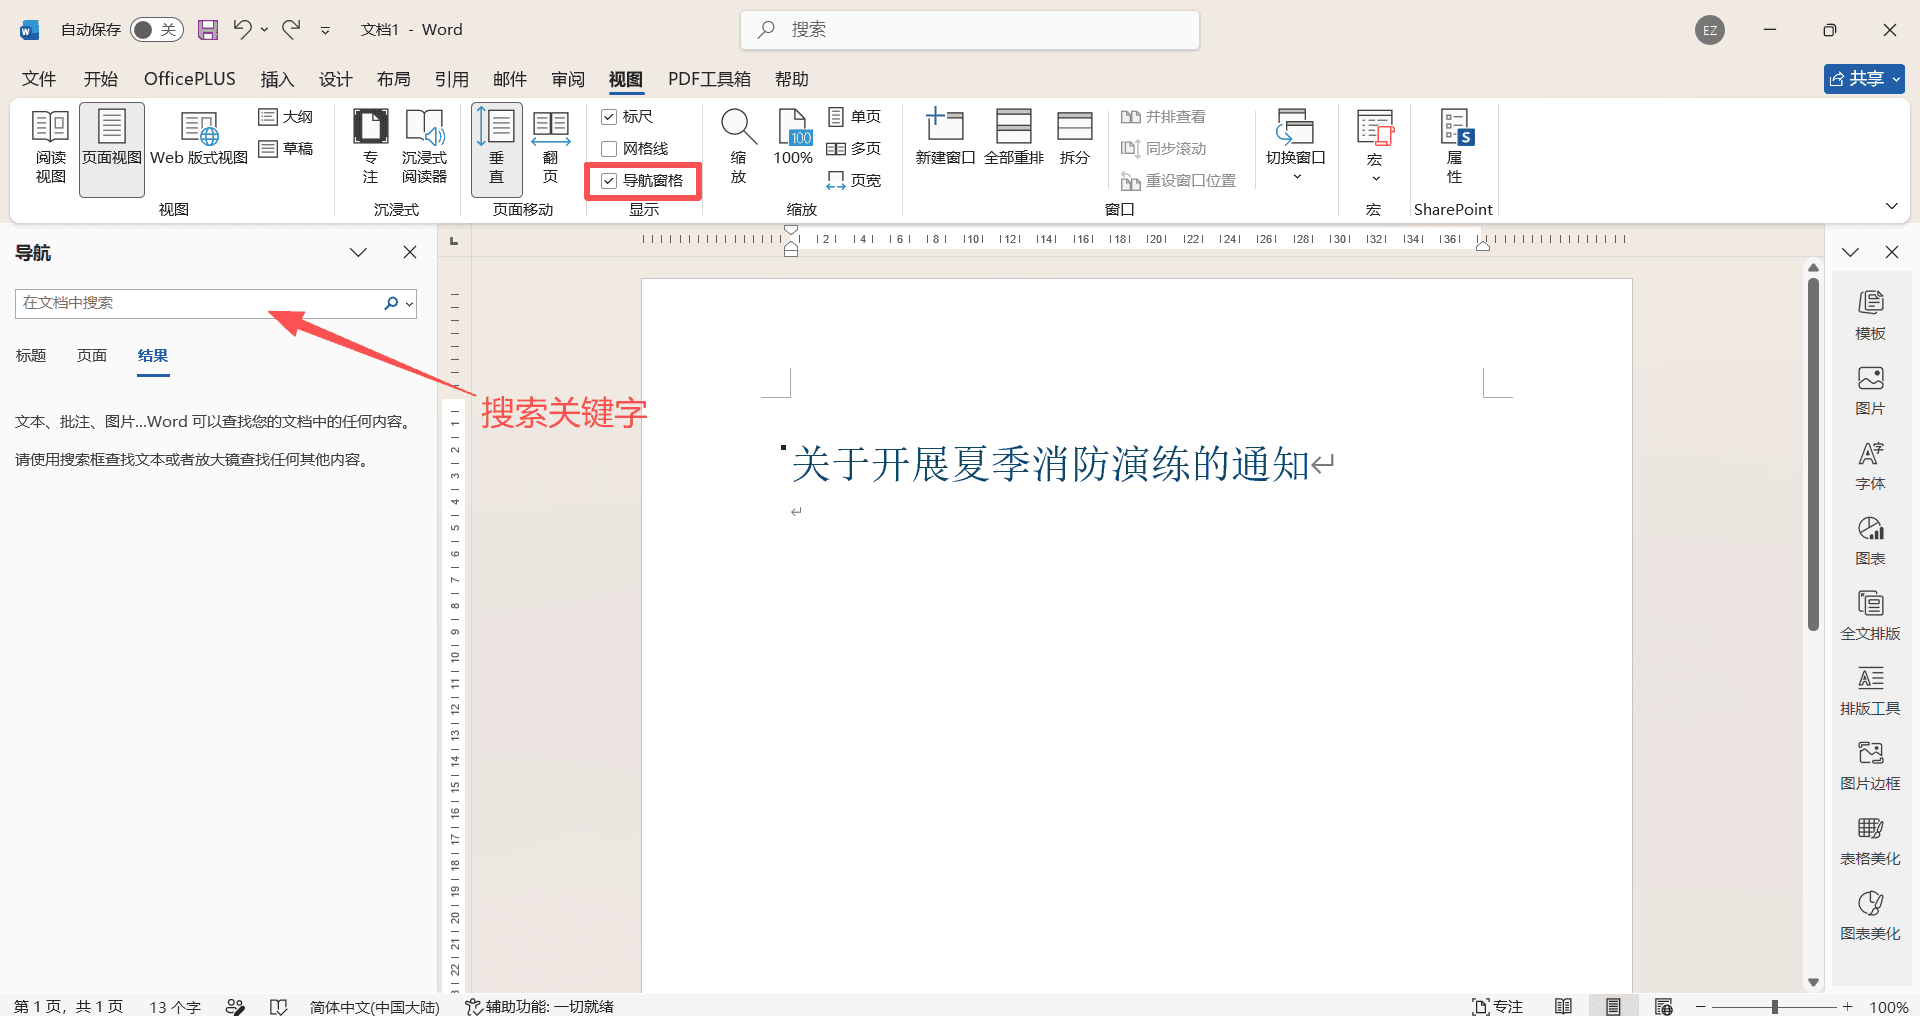Image resolution: width=1920 pixels, height=1016 pixels.
Task: Open navigation pane options chevron
Action: [358, 252]
